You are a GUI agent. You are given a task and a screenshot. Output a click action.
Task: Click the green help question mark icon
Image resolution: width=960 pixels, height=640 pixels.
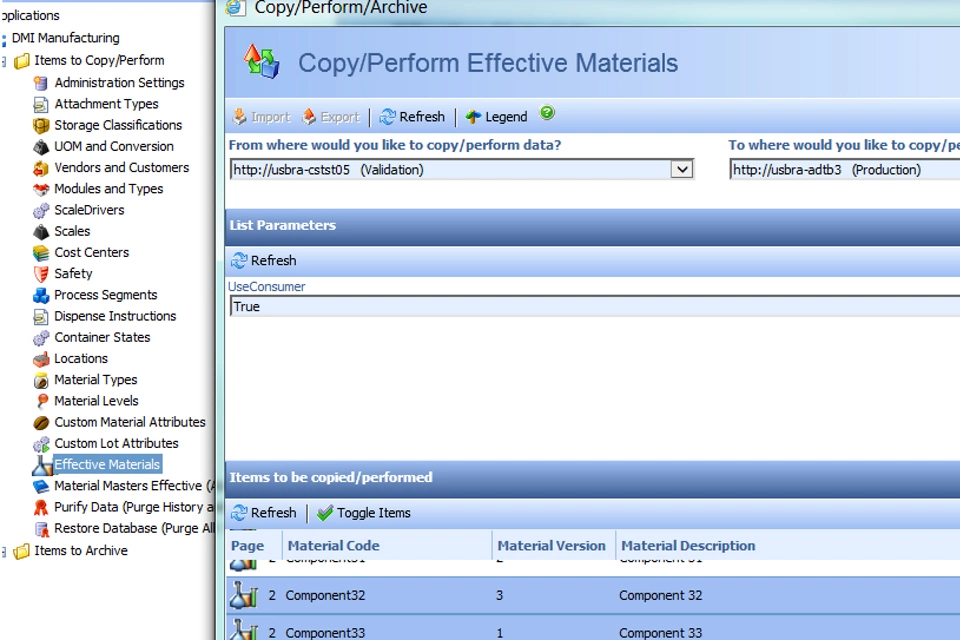click(547, 113)
